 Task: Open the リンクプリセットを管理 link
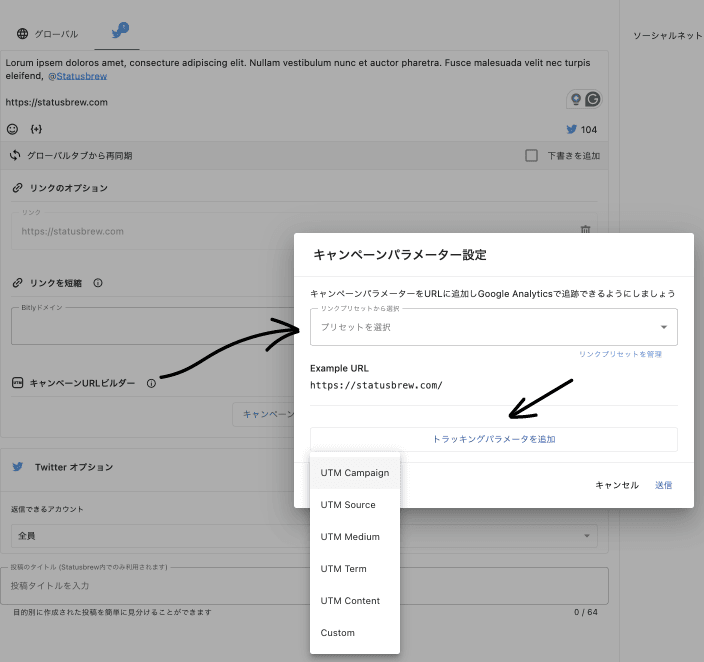tap(620, 354)
